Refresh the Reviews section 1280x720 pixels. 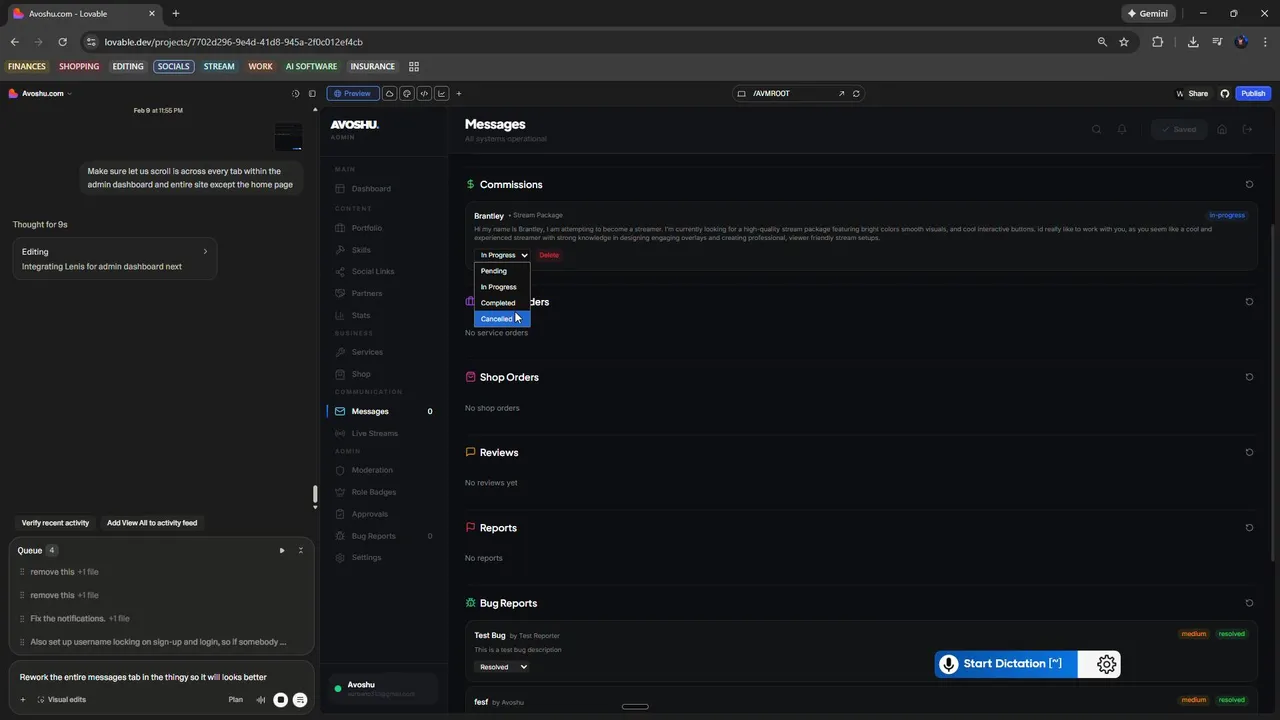tap(1249, 452)
